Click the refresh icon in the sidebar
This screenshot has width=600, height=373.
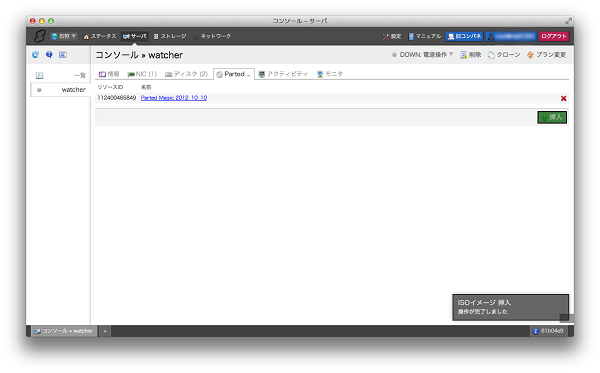(x=36, y=55)
